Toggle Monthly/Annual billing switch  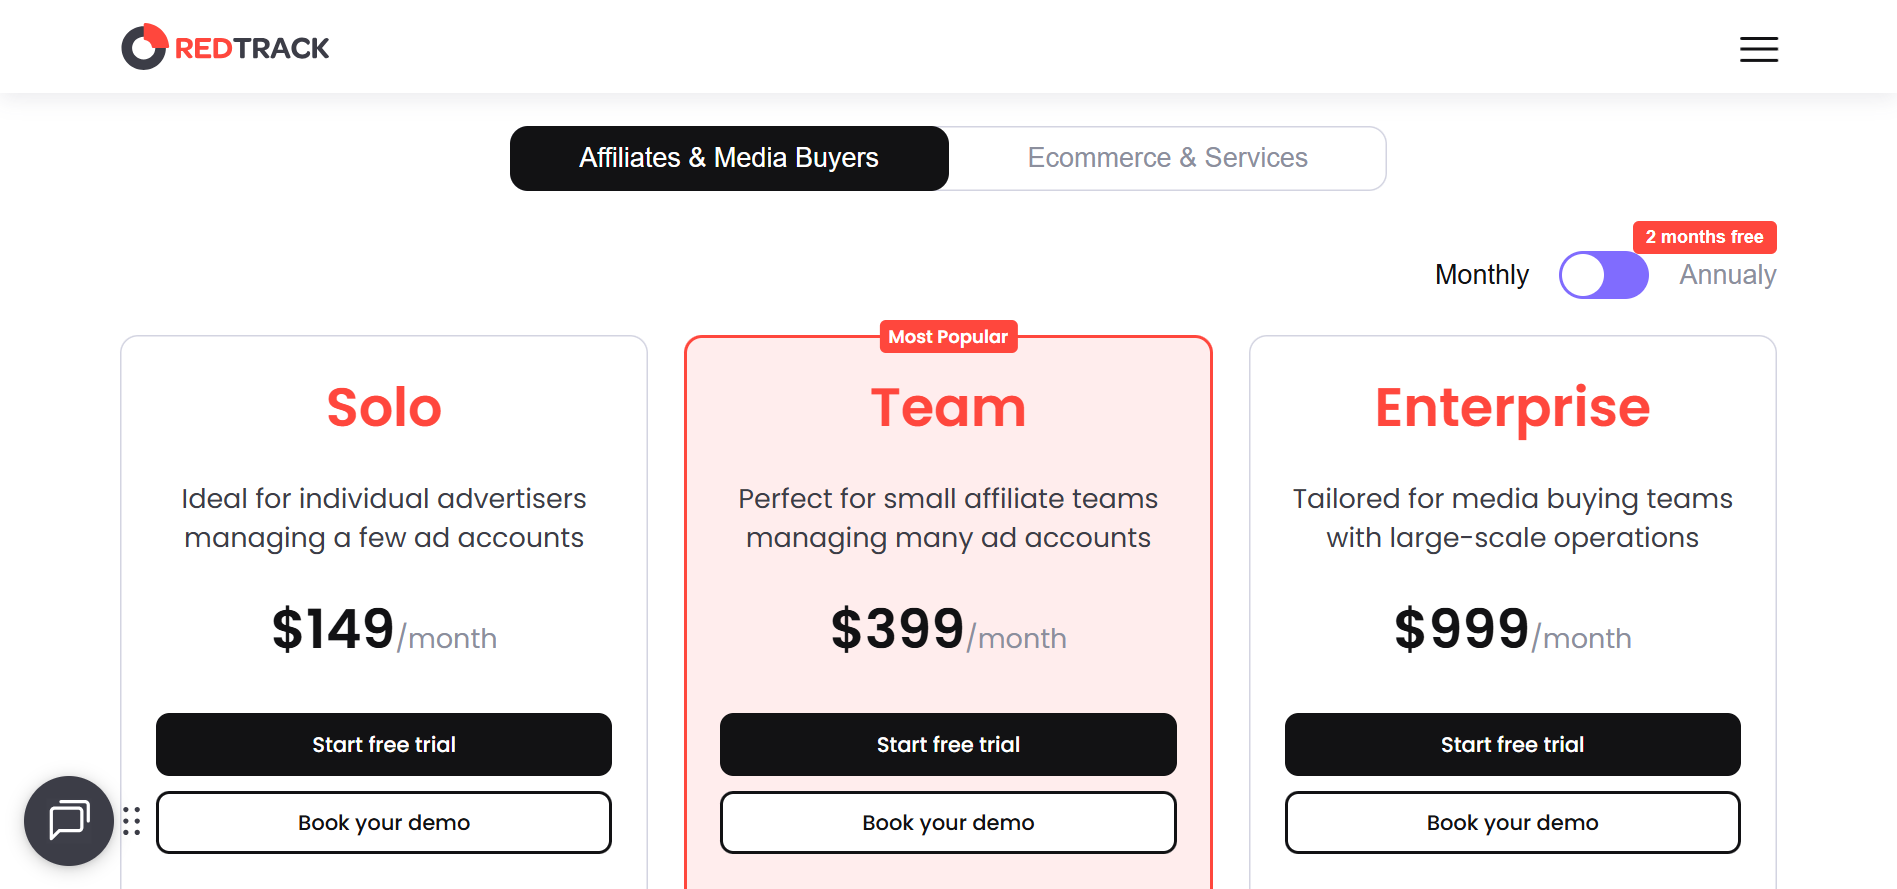[1603, 275]
